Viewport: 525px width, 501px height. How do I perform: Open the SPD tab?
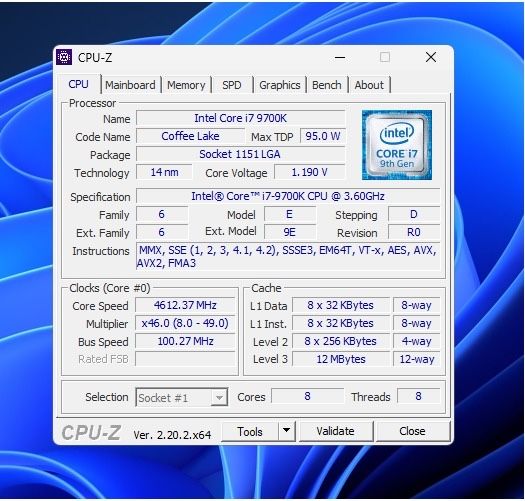point(232,85)
